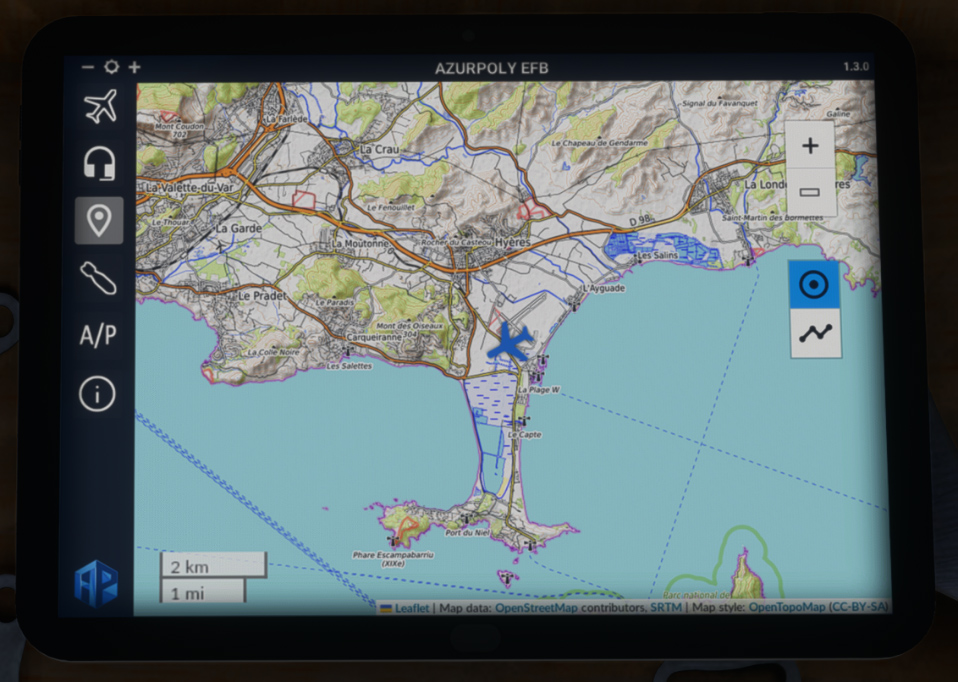Decrease screen brightness with minus button
Image resolution: width=958 pixels, height=682 pixels.
tap(88, 68)
